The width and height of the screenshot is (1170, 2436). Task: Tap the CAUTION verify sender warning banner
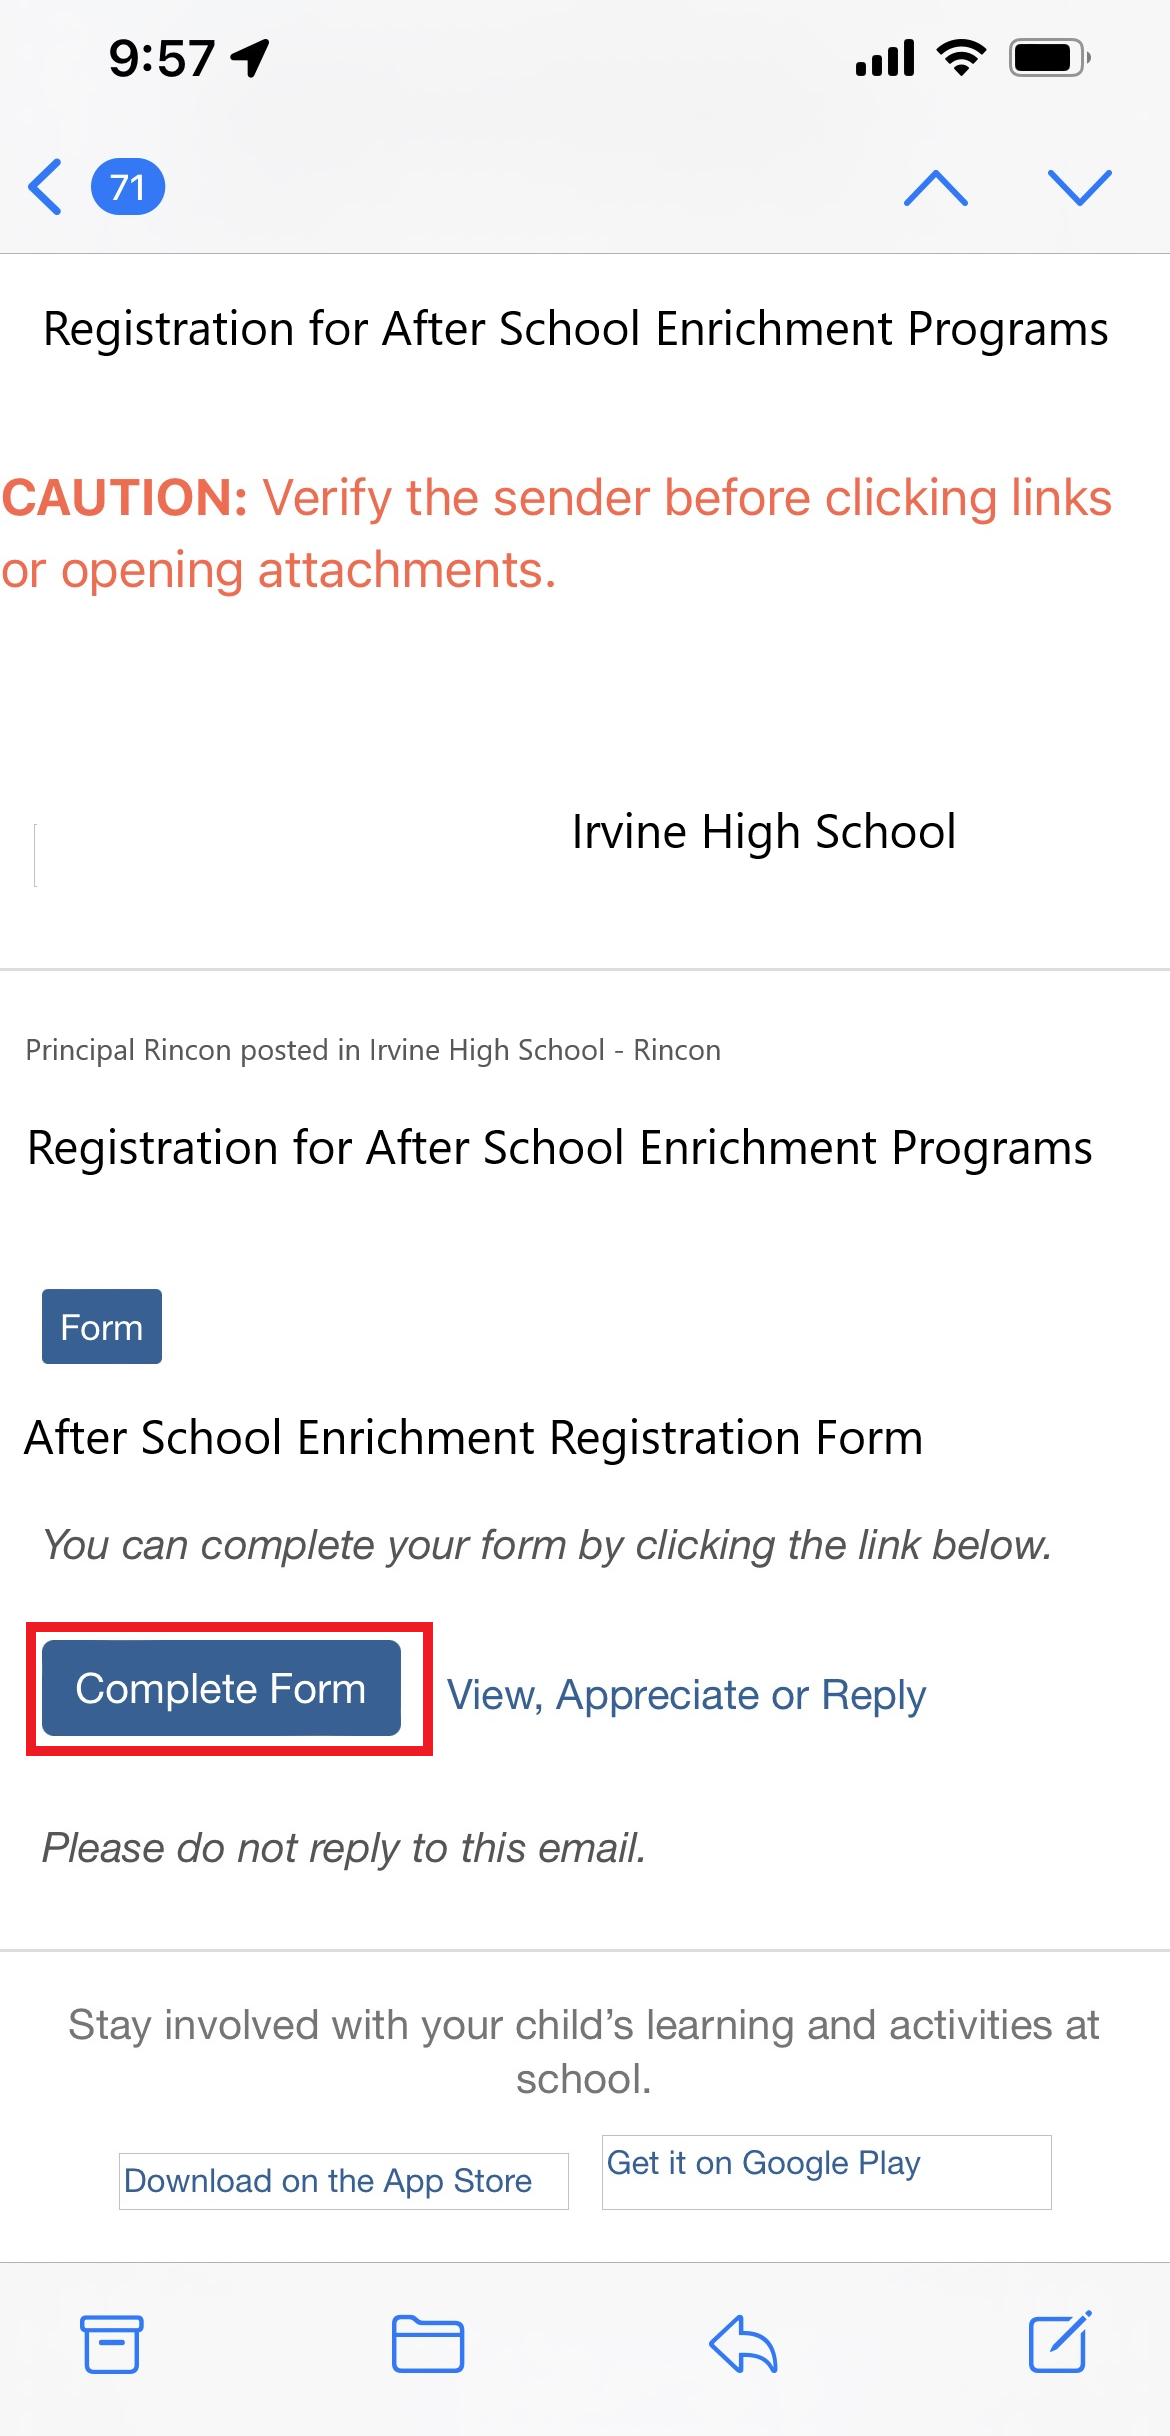[x=556, y=533]
